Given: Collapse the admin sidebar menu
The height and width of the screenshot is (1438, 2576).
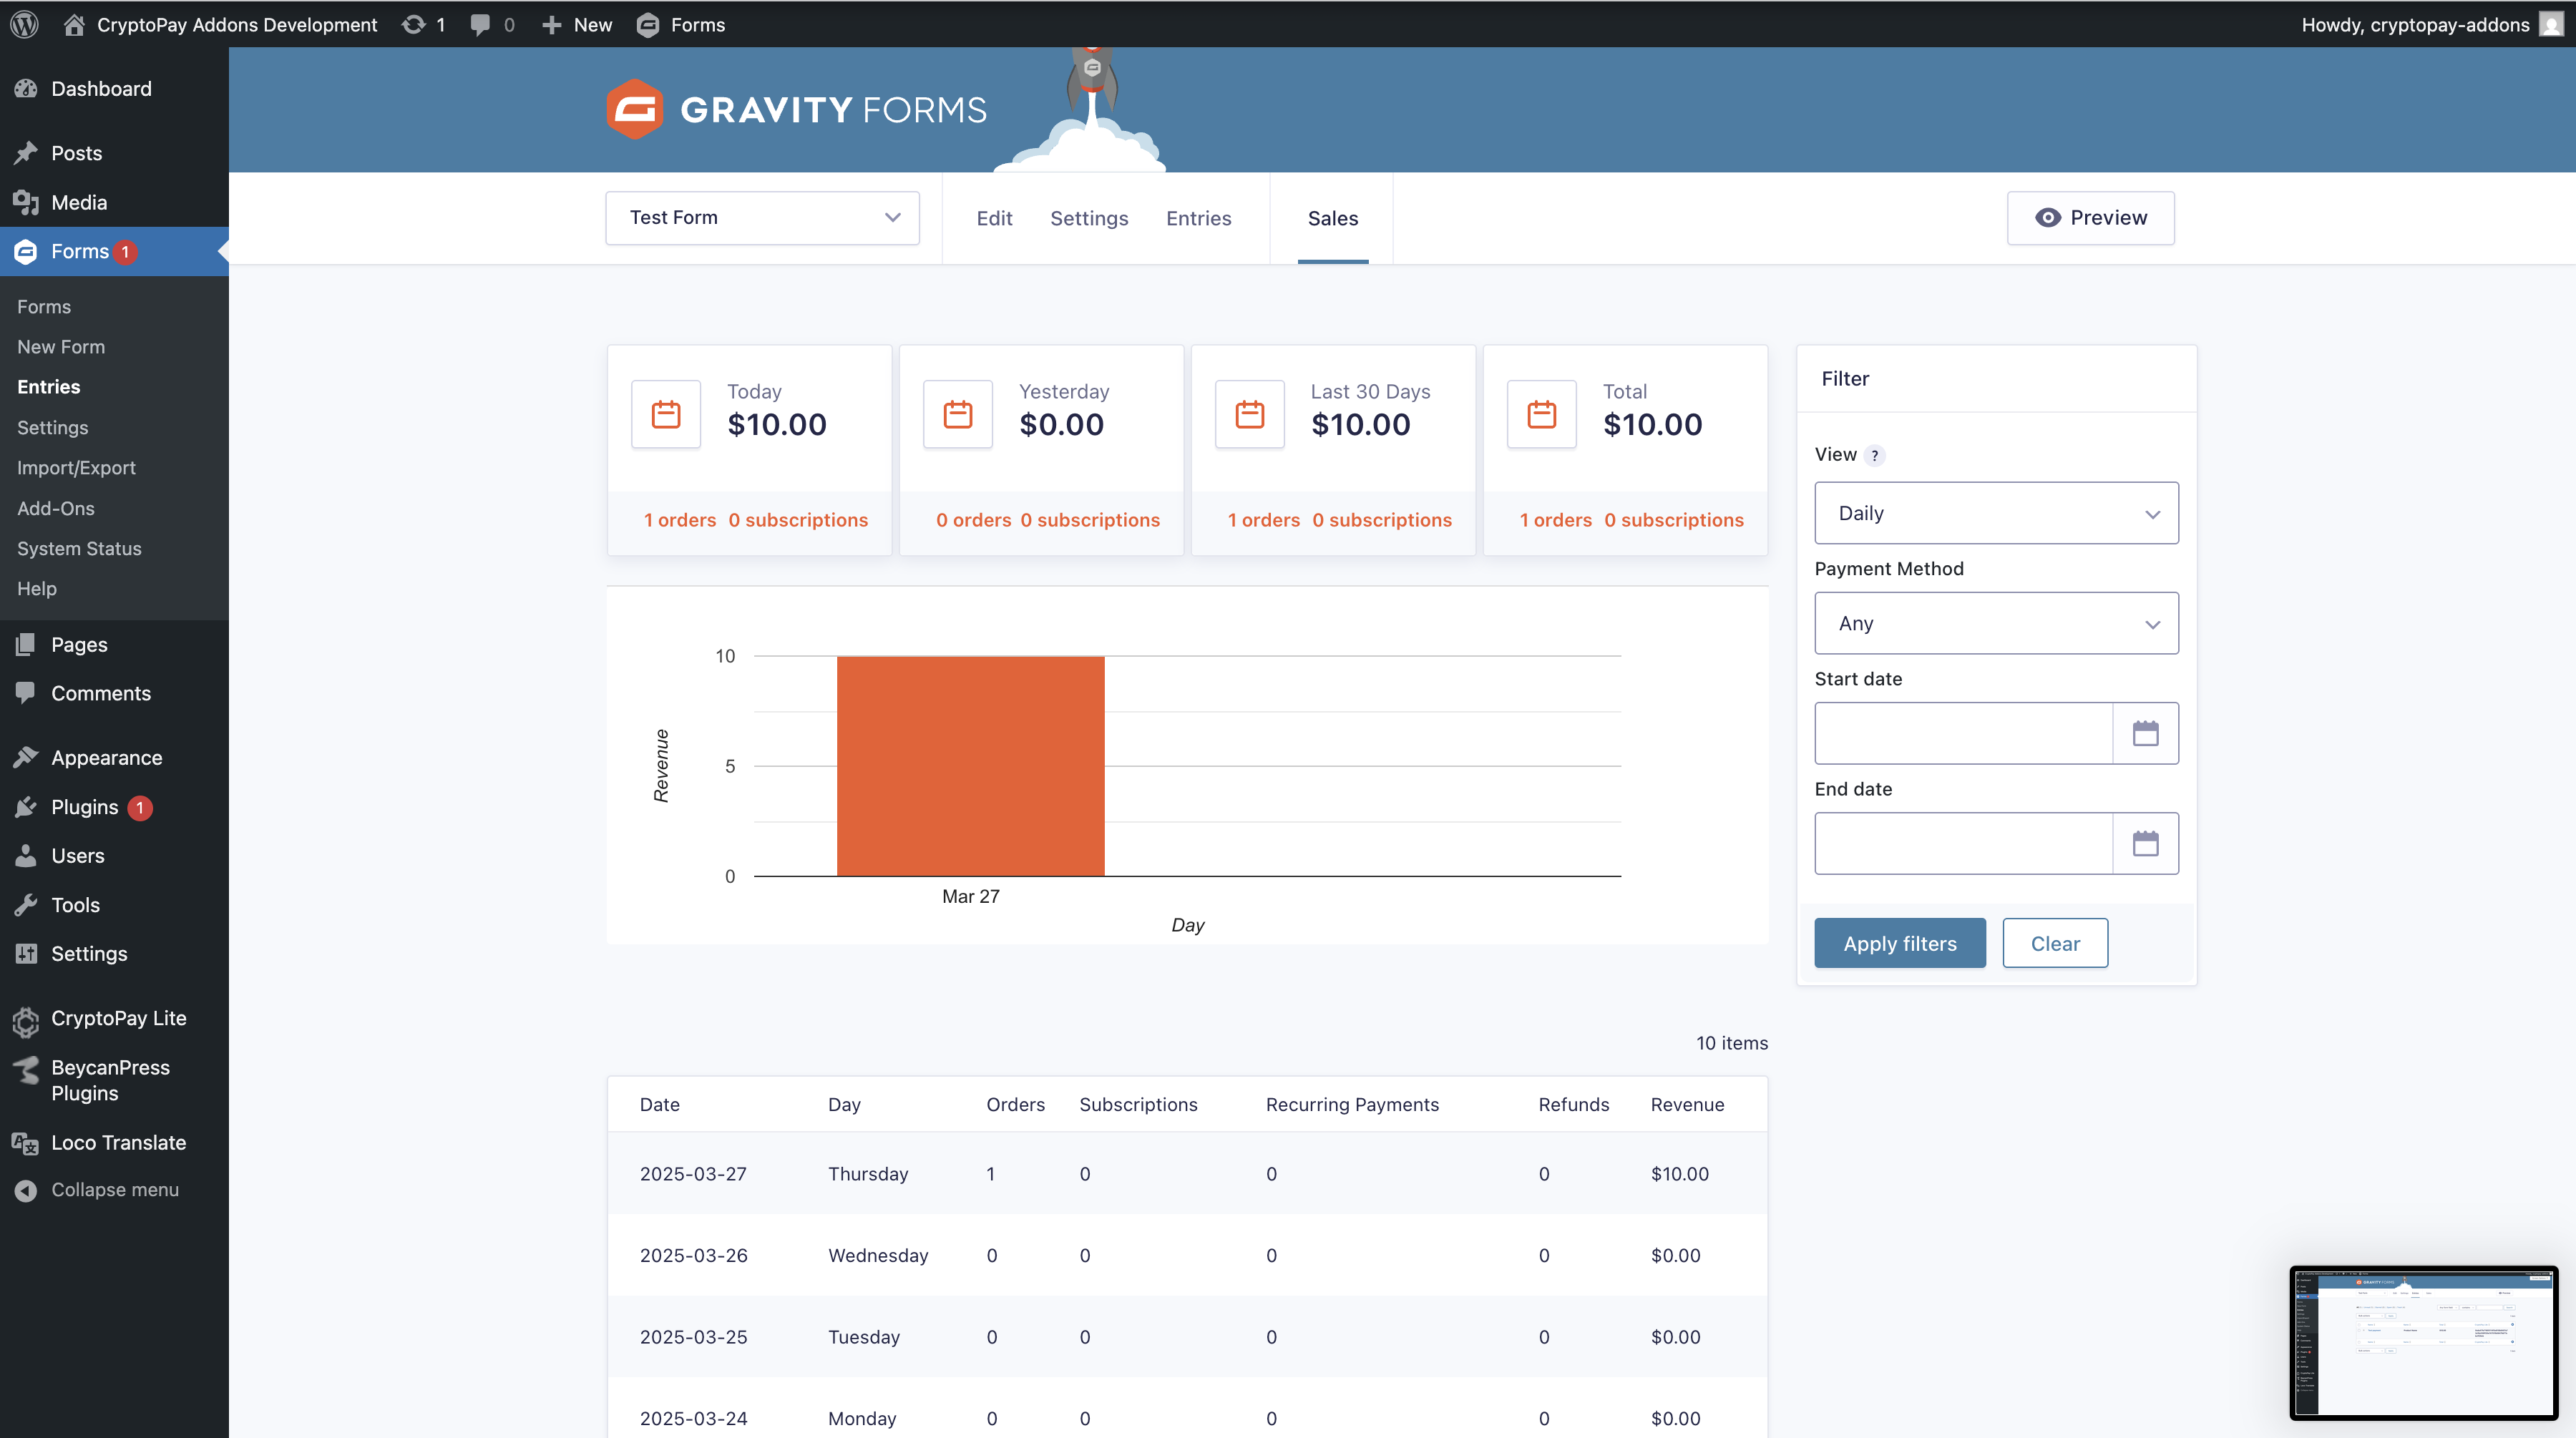Looking at the screenshot, I should click(x=114, y=1189).
